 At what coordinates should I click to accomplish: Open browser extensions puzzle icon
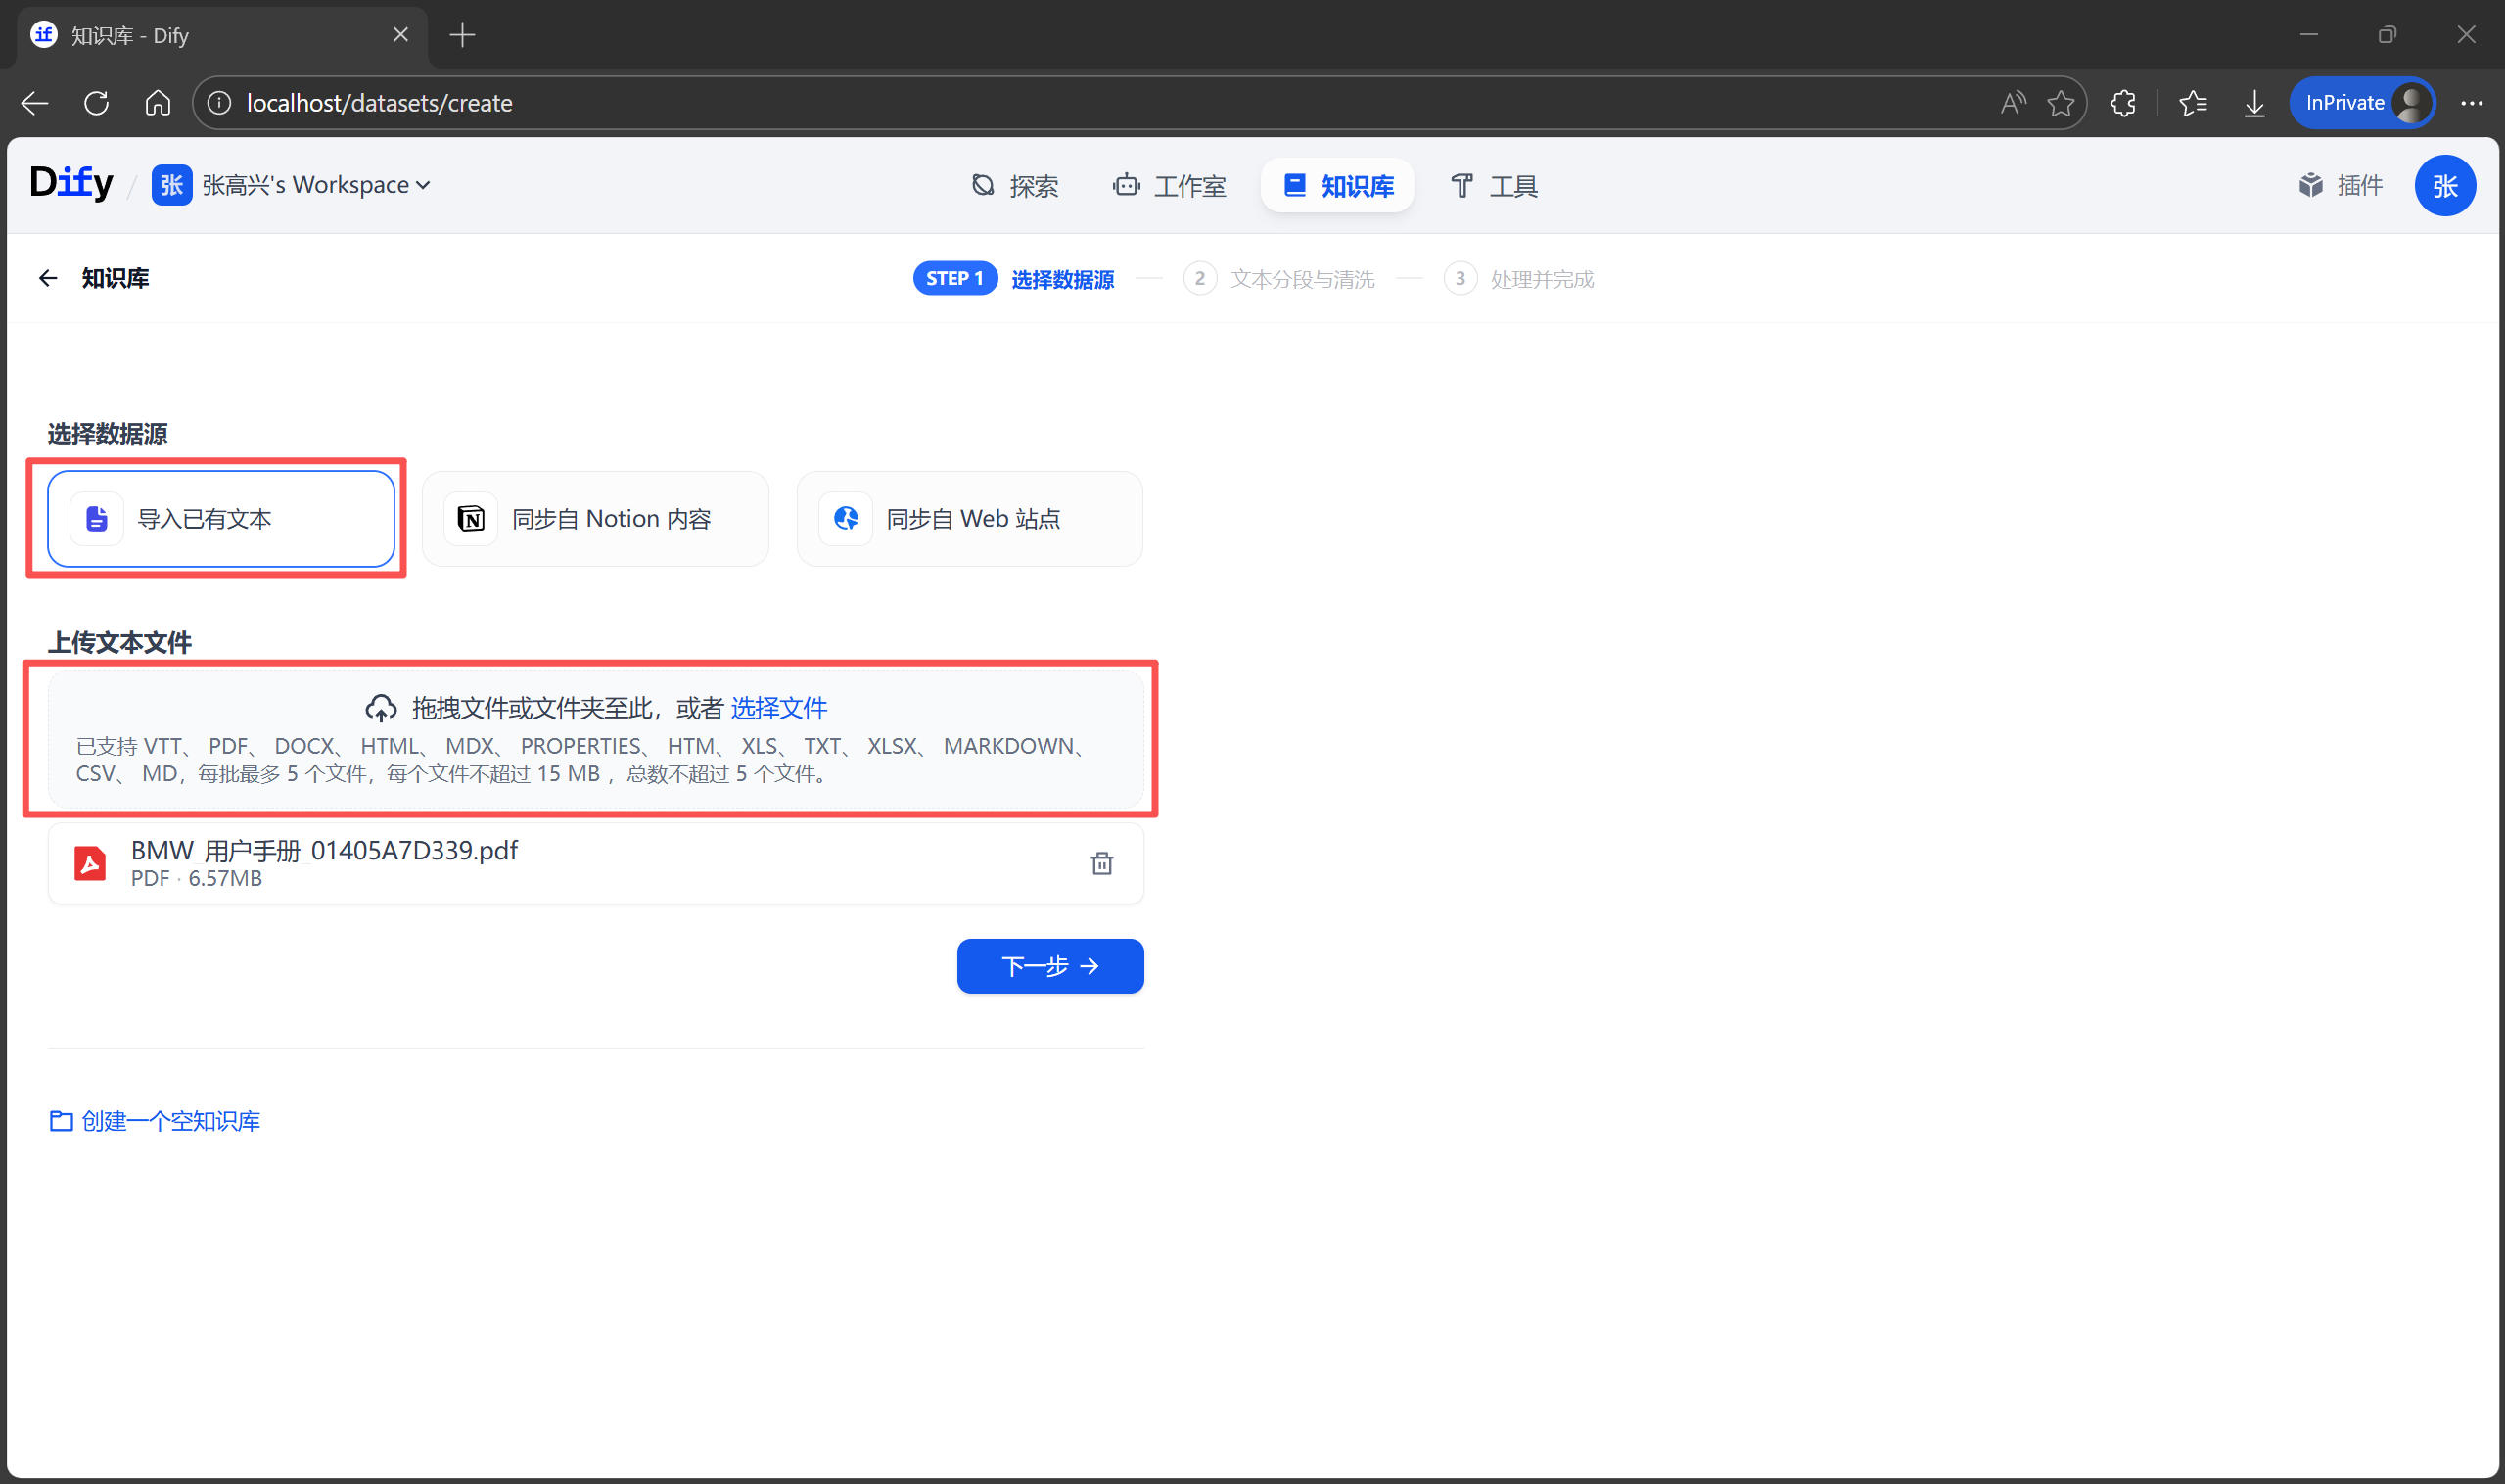point(2123,103)
